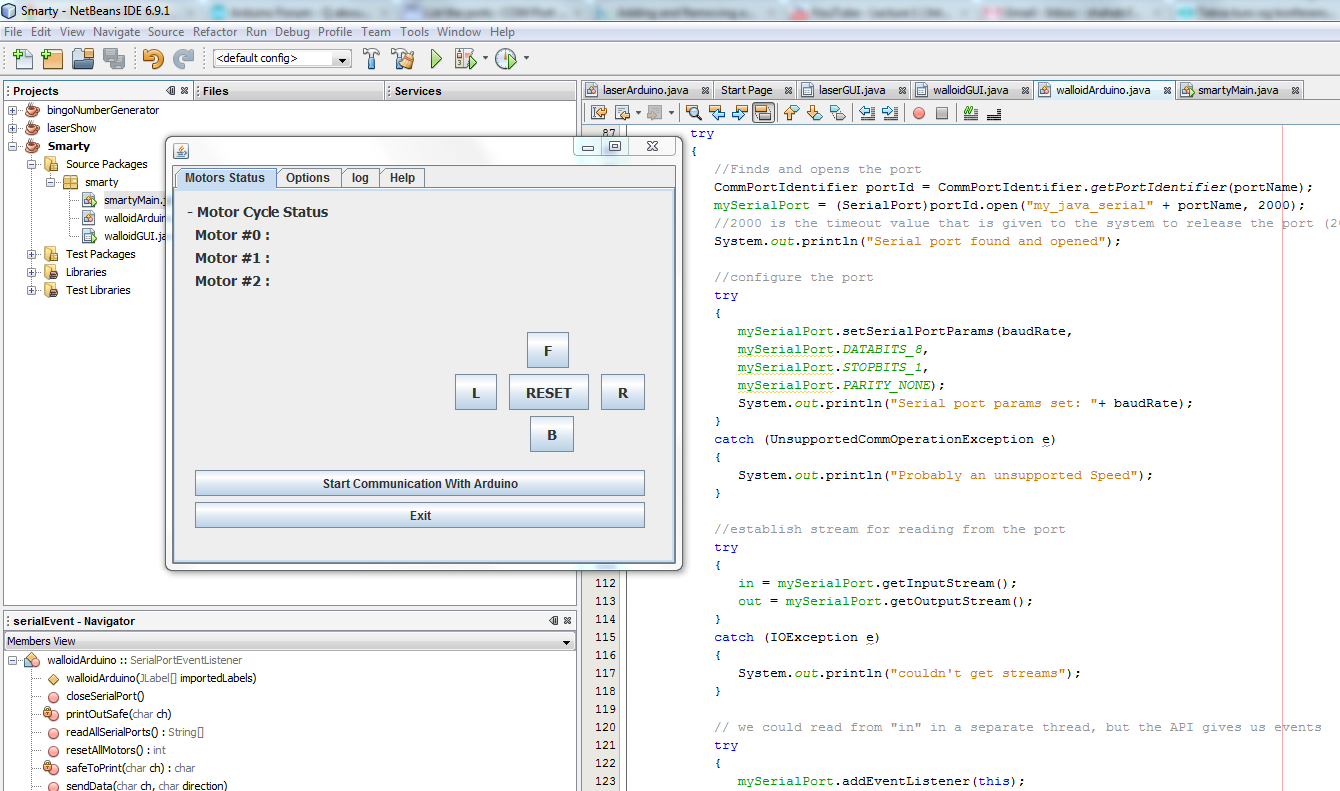The width and height of the screenshot is (1340, 791).
Task: Select closeSerialPort() in the Navigator
Action: click(x=105, y=696)
